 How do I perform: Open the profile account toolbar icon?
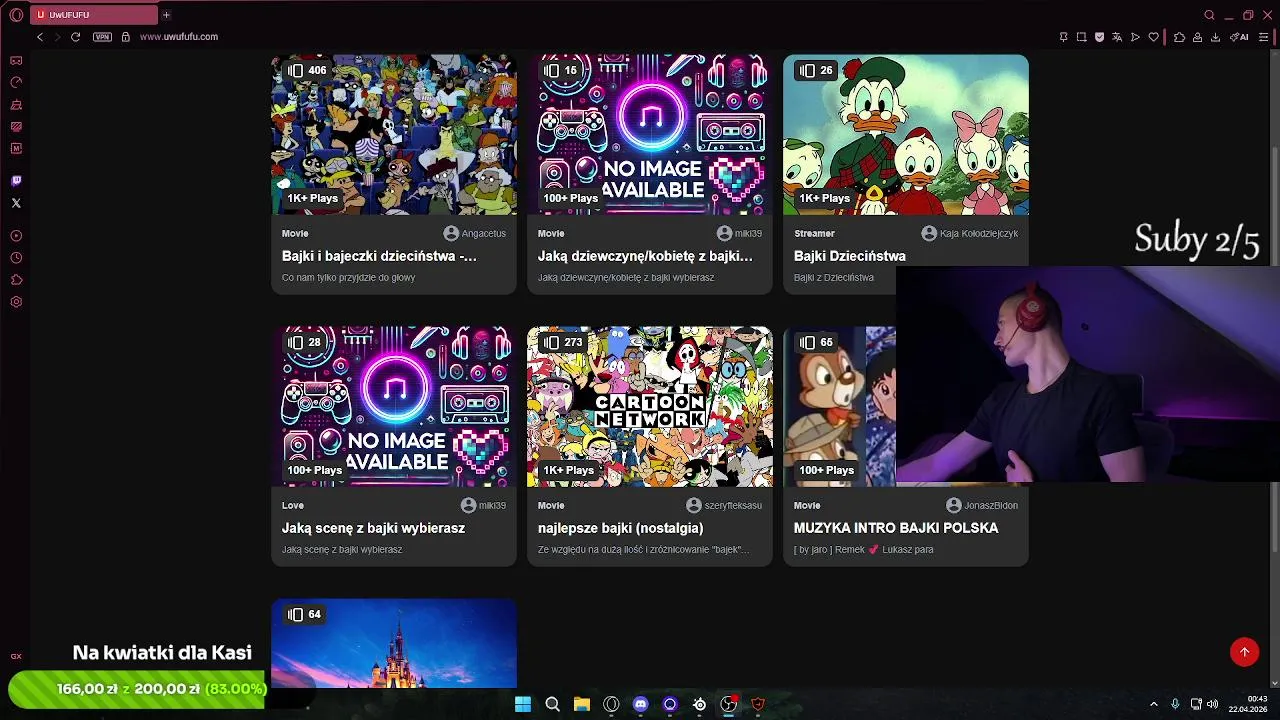coord(1197,37)
